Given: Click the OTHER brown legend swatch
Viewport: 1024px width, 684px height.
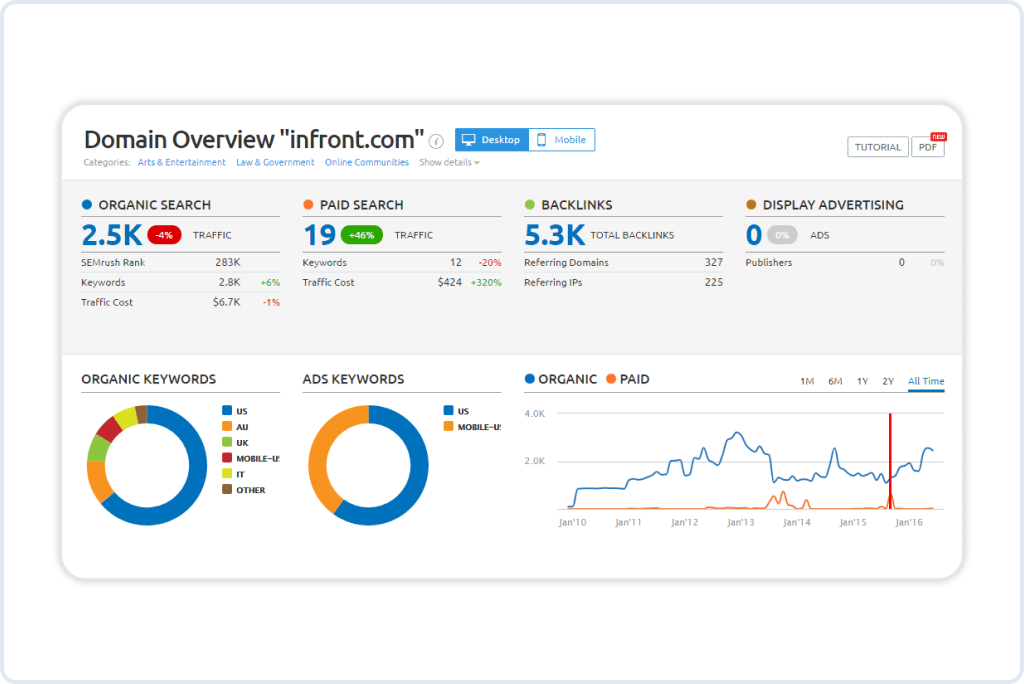Looking at the screenshot, I should click(227, 489).
